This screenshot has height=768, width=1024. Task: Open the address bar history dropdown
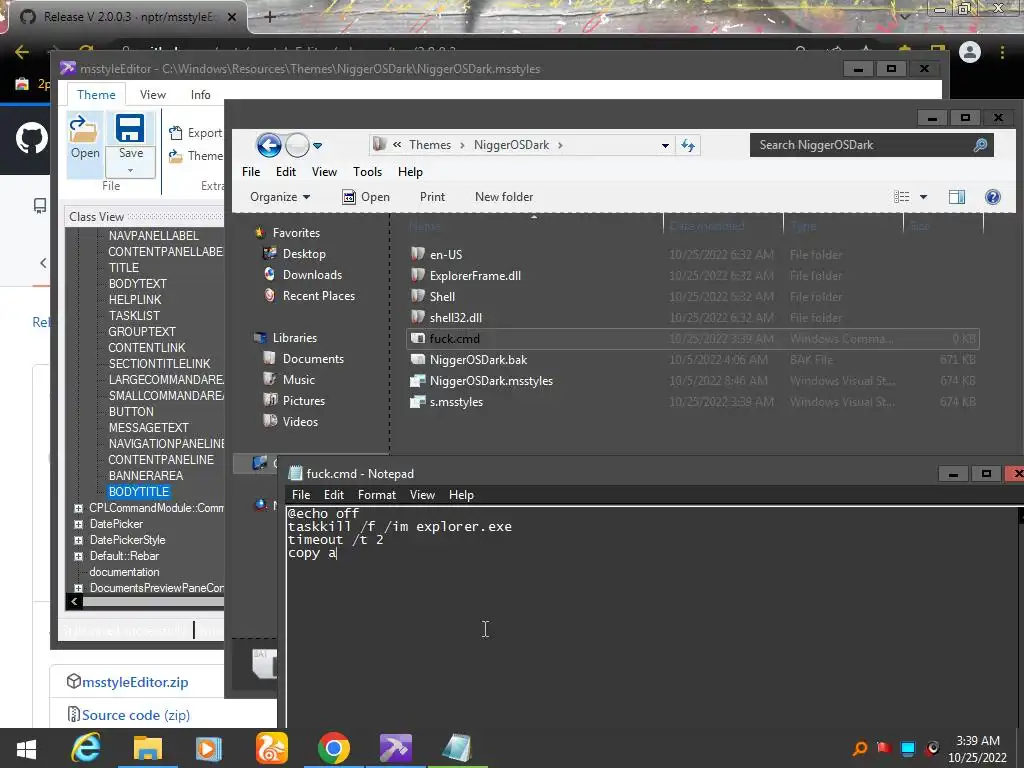(665, 146)
